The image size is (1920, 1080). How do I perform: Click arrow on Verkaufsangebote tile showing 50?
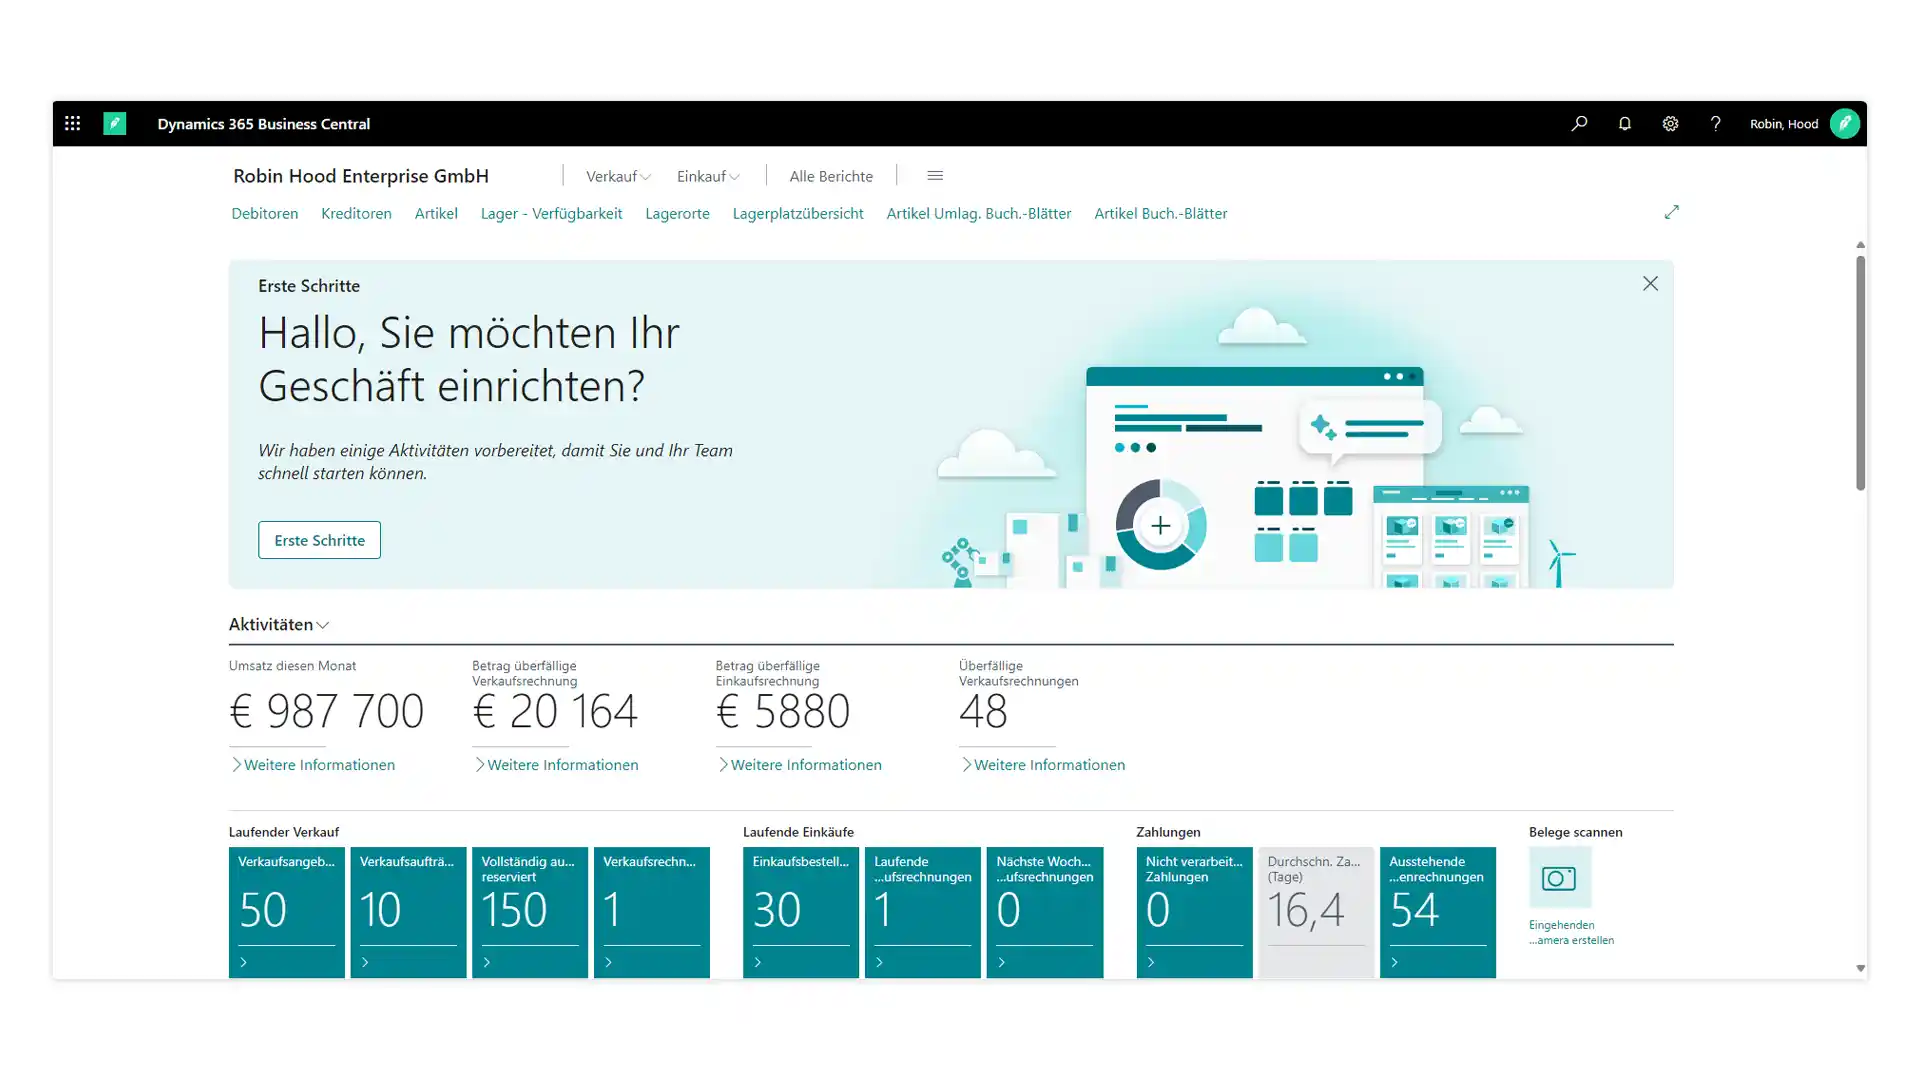coord(243,962)
